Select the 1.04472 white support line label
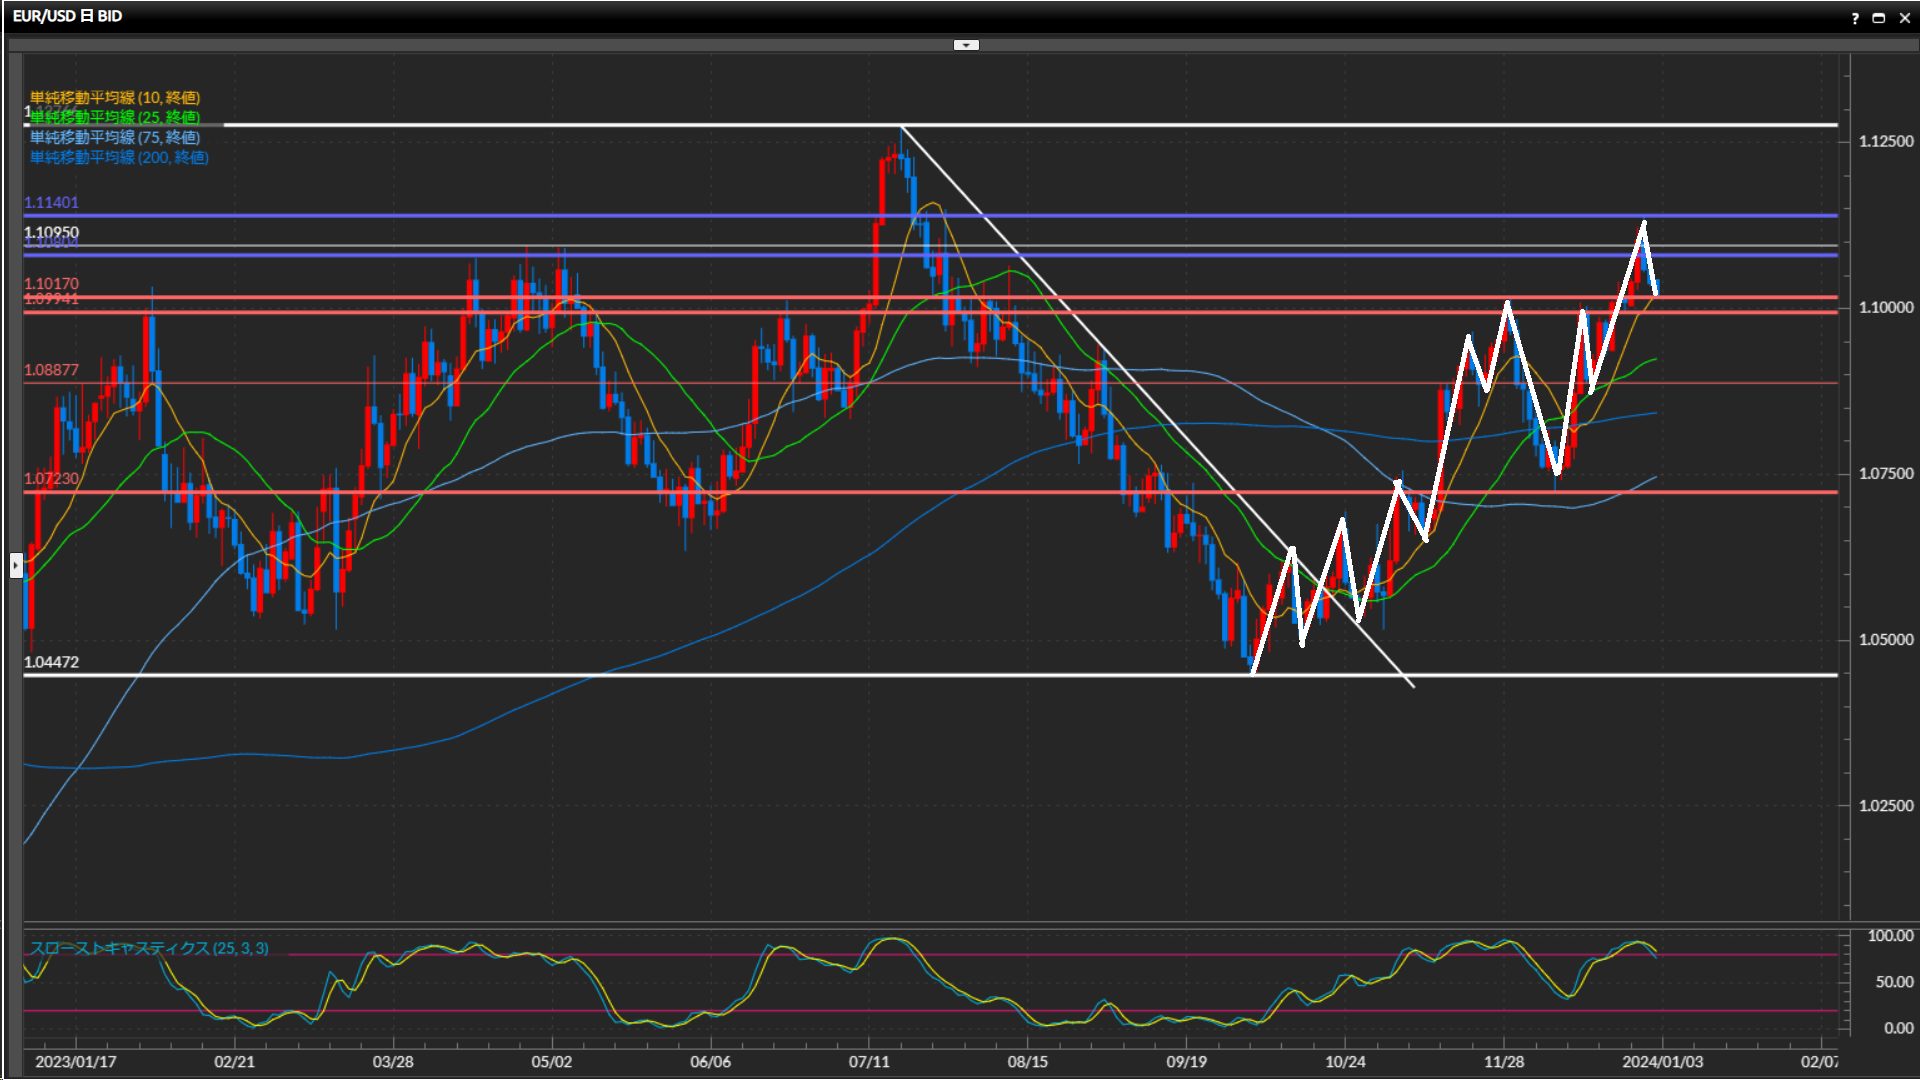 pos(51,662)
